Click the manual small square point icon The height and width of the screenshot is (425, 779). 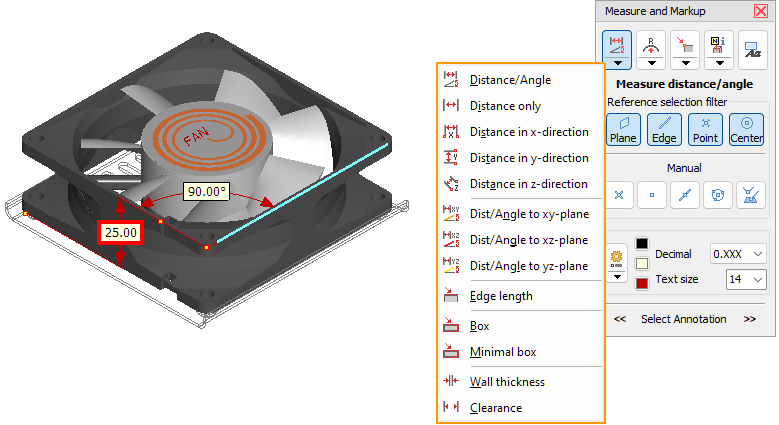coord(652,195)
